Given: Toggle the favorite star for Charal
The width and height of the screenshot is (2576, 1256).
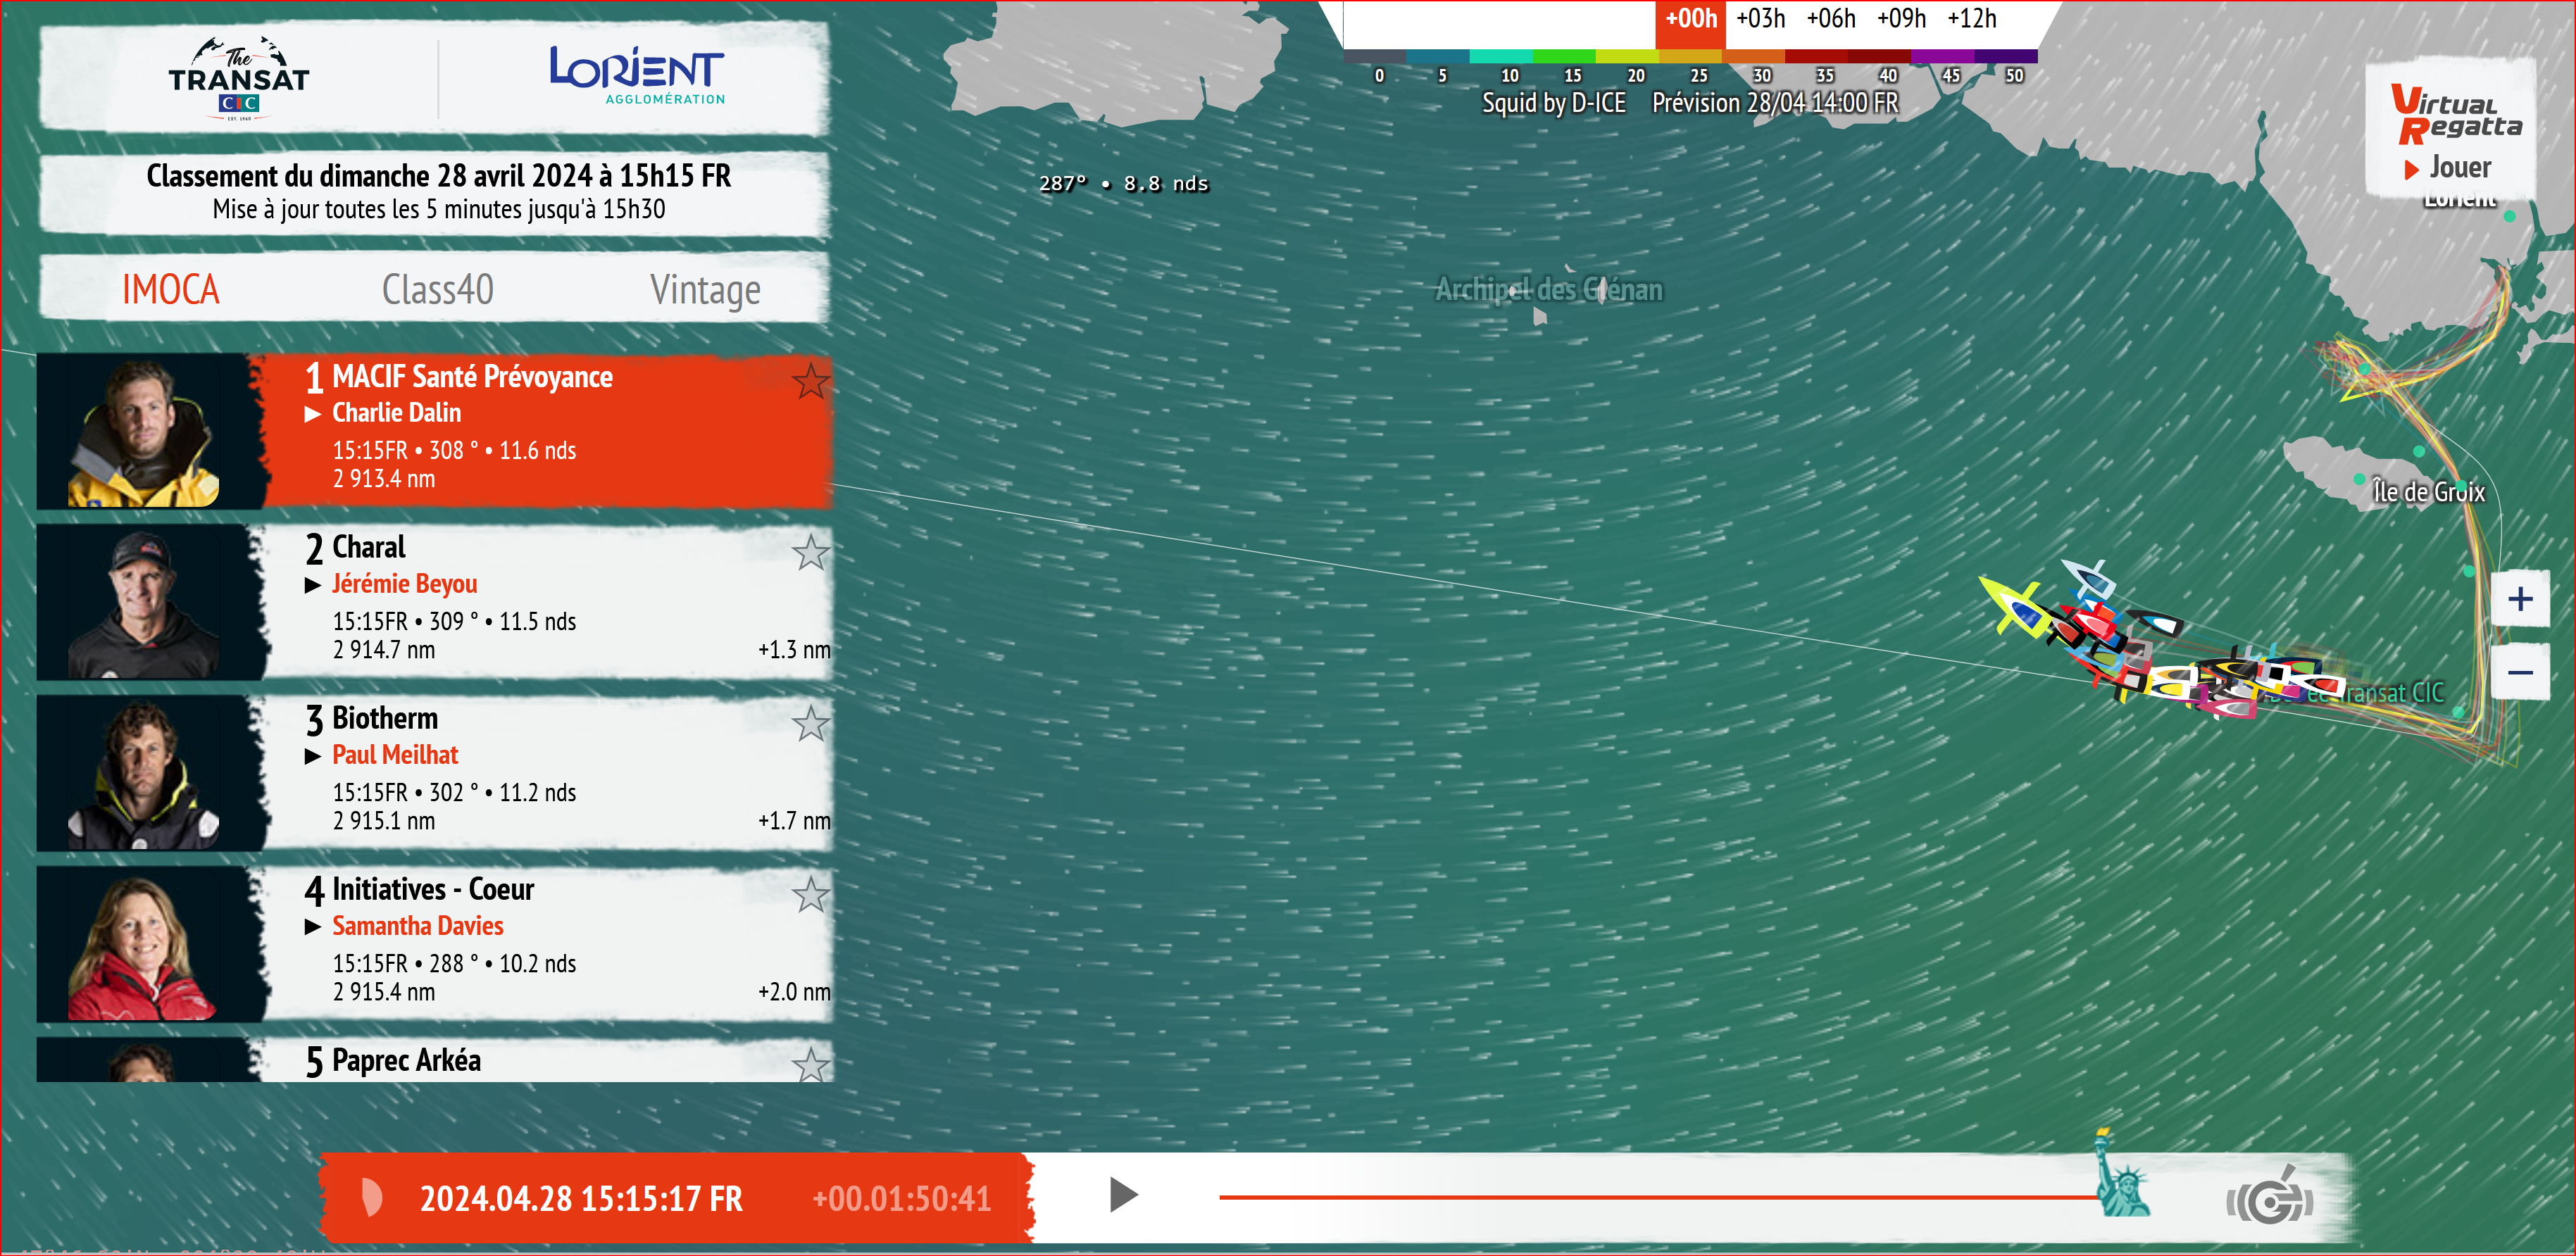Looking at the screenshot, I should click(811, 552).
